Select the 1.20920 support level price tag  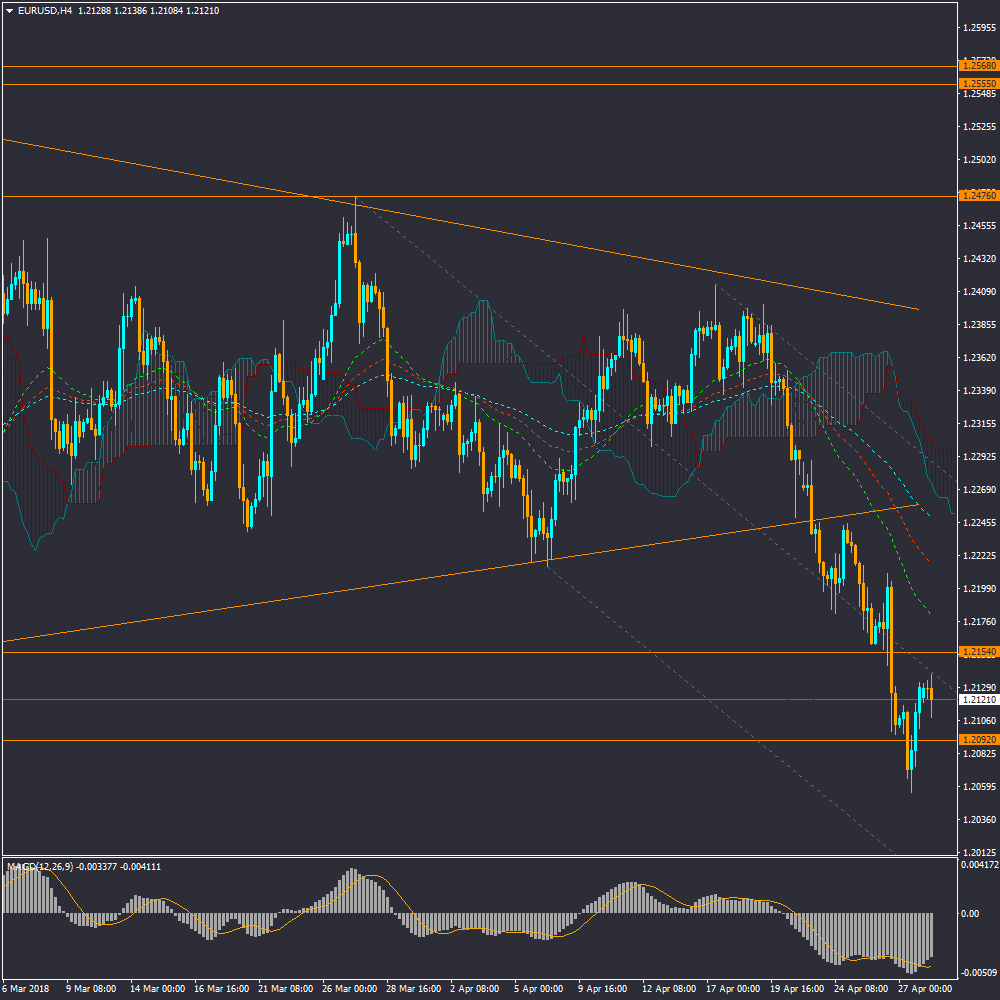click(x=975, y=740)
